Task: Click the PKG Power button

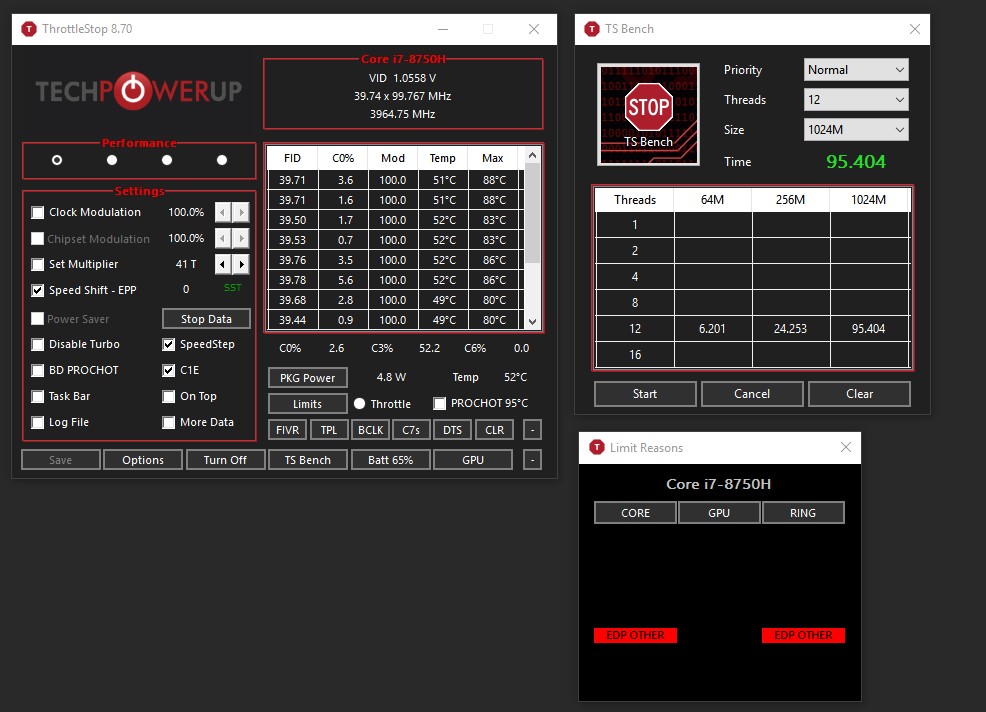Action: click(307, 377)
